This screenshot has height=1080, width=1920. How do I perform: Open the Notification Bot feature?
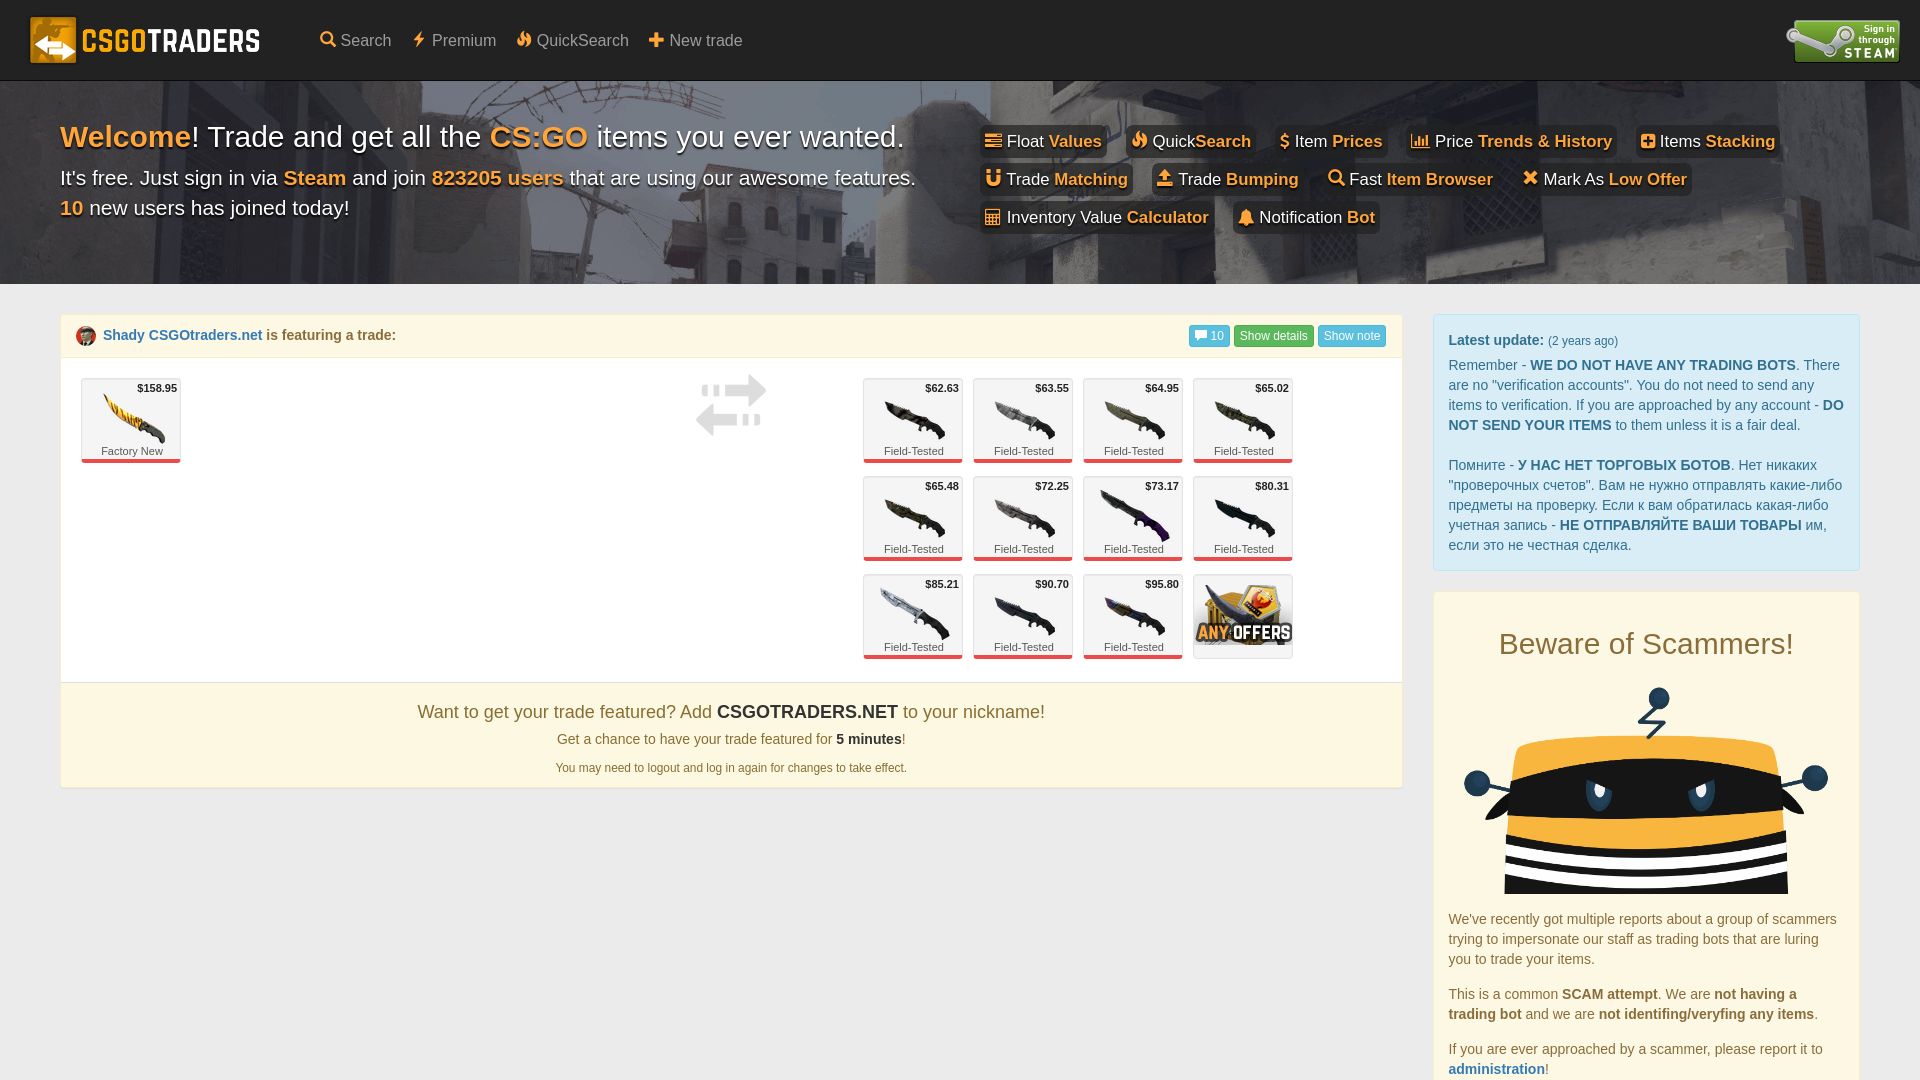click(1306, 217)
